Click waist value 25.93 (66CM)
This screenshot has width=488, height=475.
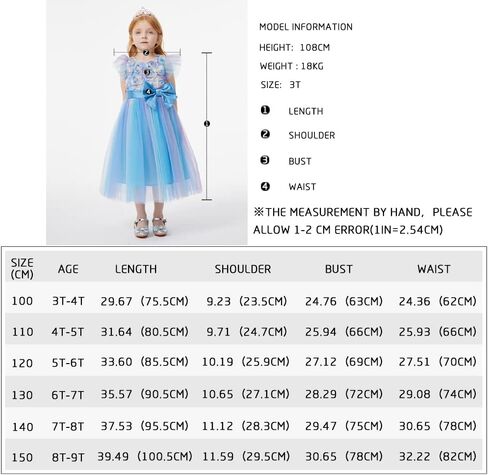[438, 332]
